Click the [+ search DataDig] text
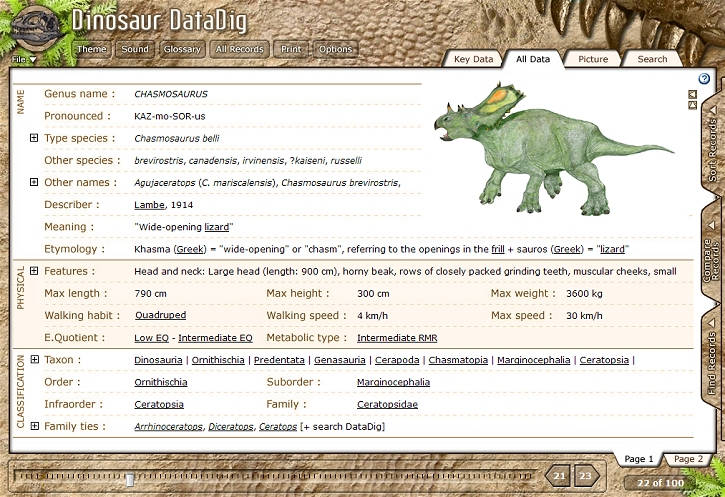This screenshot has width=725, height=497. tap(342, 427)
